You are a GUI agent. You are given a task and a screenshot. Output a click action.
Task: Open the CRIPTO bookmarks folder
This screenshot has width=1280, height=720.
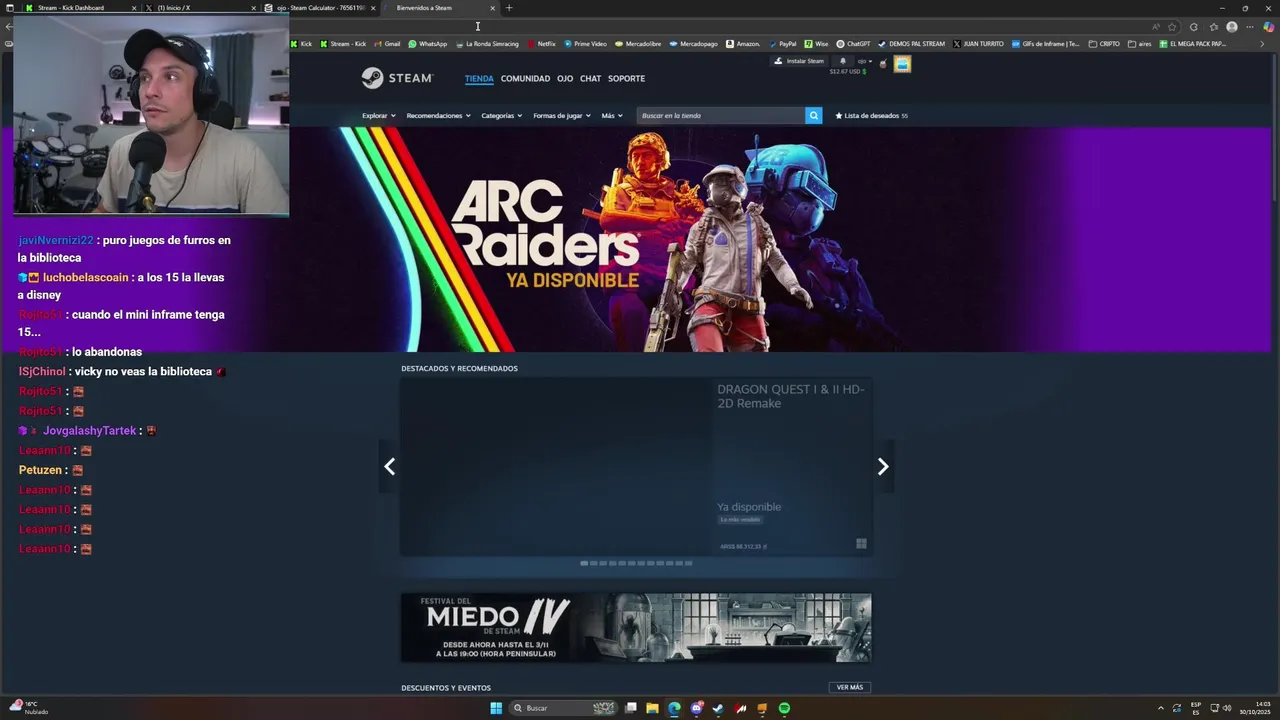(x=1104, y=44)
